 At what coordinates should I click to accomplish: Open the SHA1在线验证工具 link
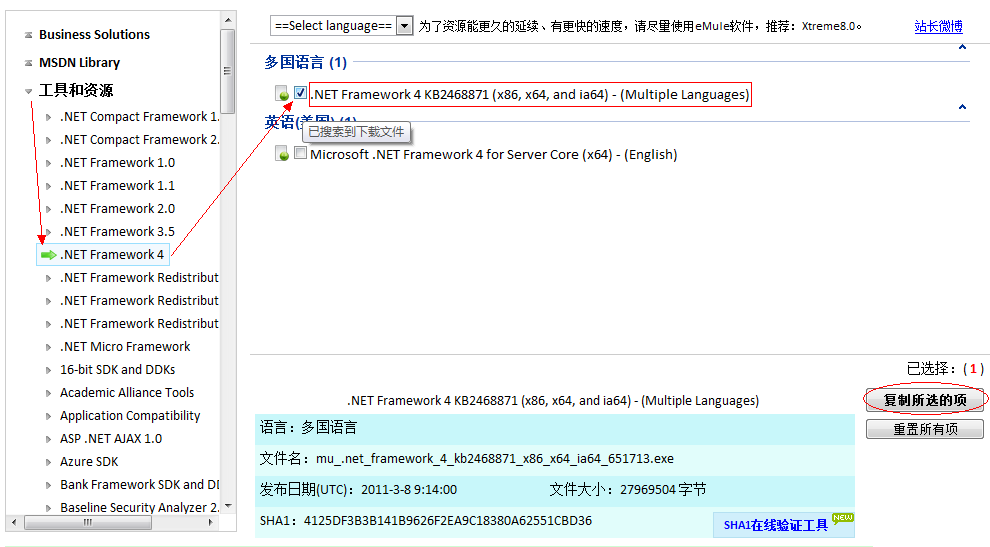point(775,525)
